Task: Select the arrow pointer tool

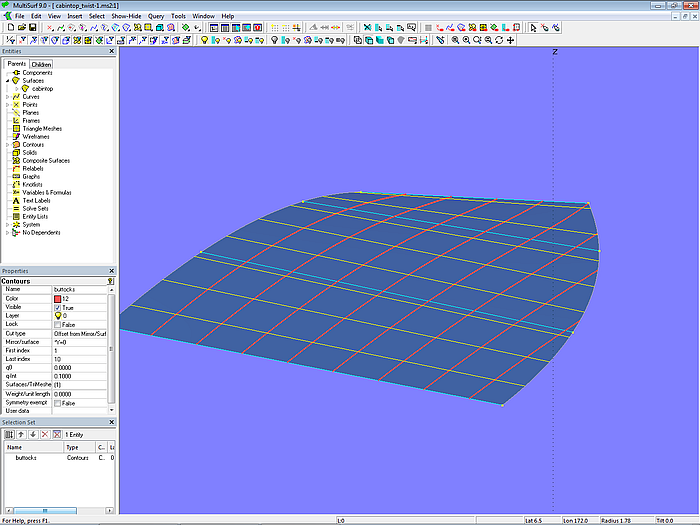Action: (x=534, y=28)
